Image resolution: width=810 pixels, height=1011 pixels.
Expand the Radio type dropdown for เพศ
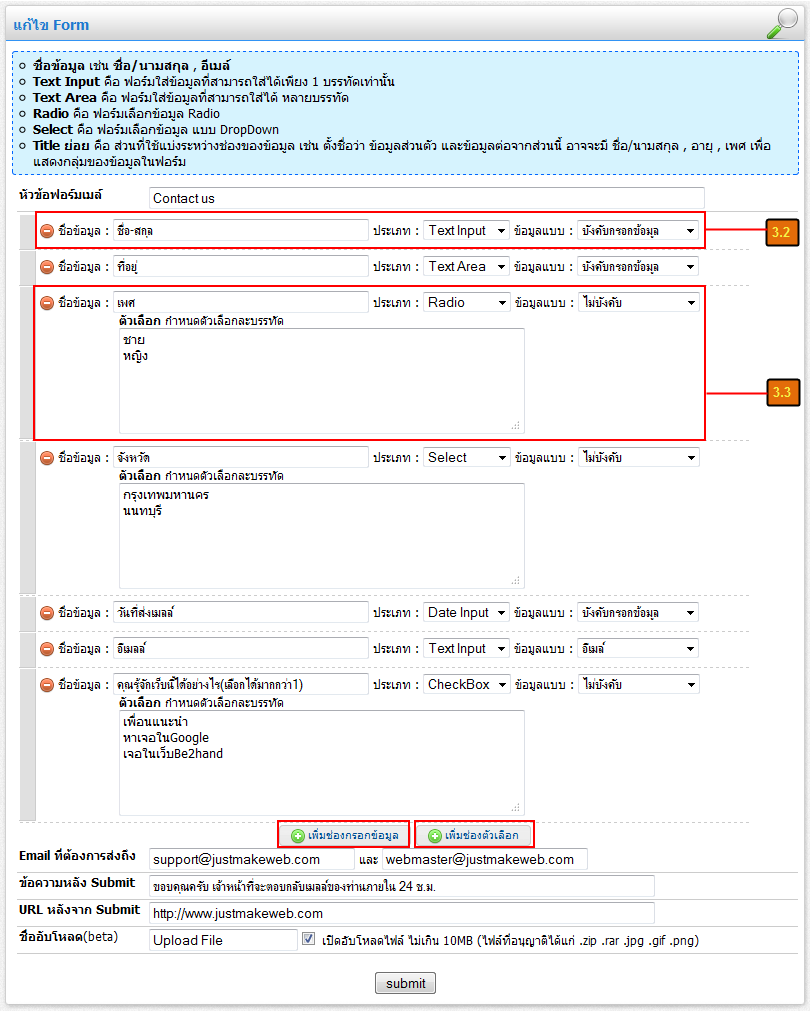[x=466, y=303]
